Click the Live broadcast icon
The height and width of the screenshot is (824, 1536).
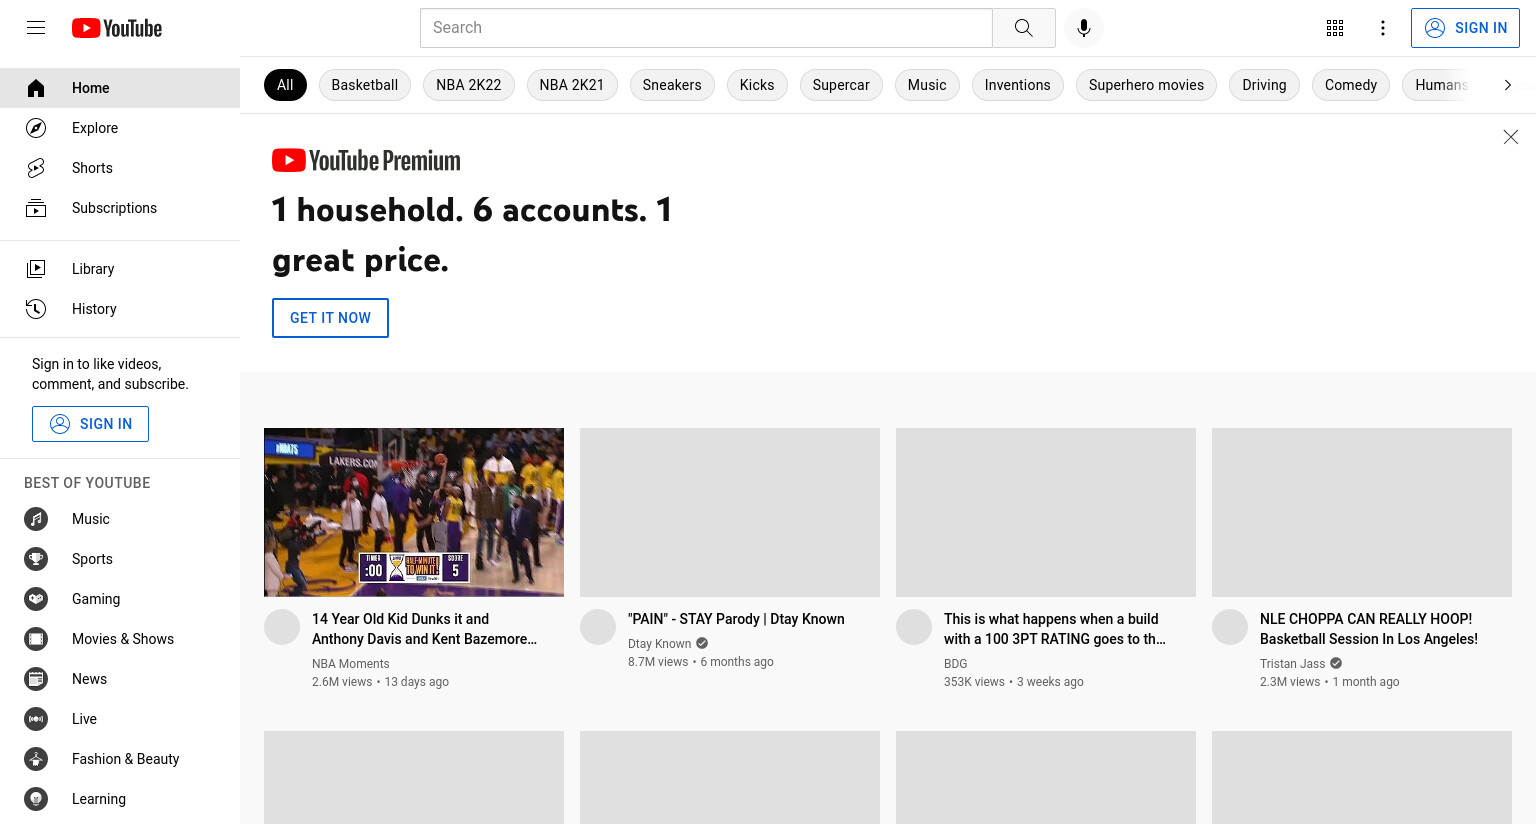pos(36,719)
